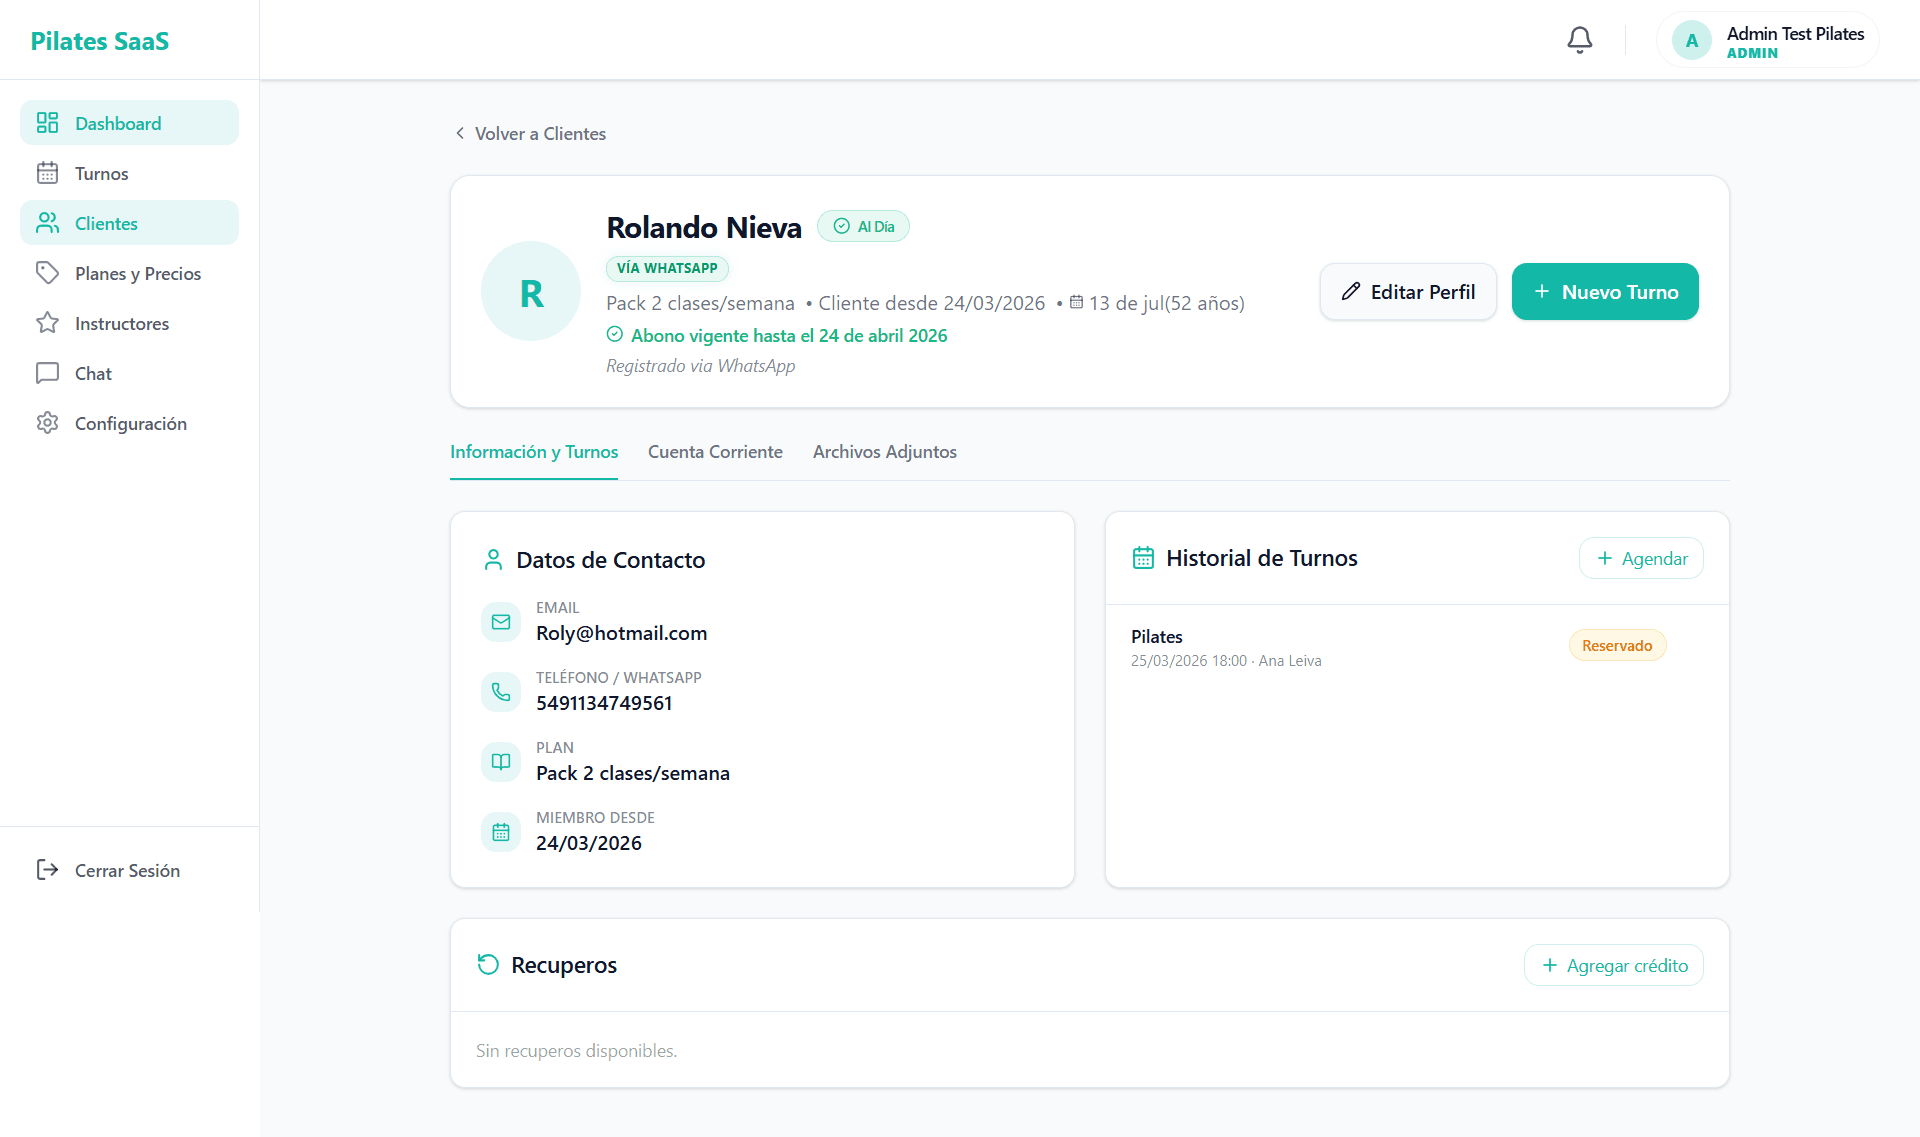
Task: Open the Archivos Adjuntos tab
Action: 885,452
